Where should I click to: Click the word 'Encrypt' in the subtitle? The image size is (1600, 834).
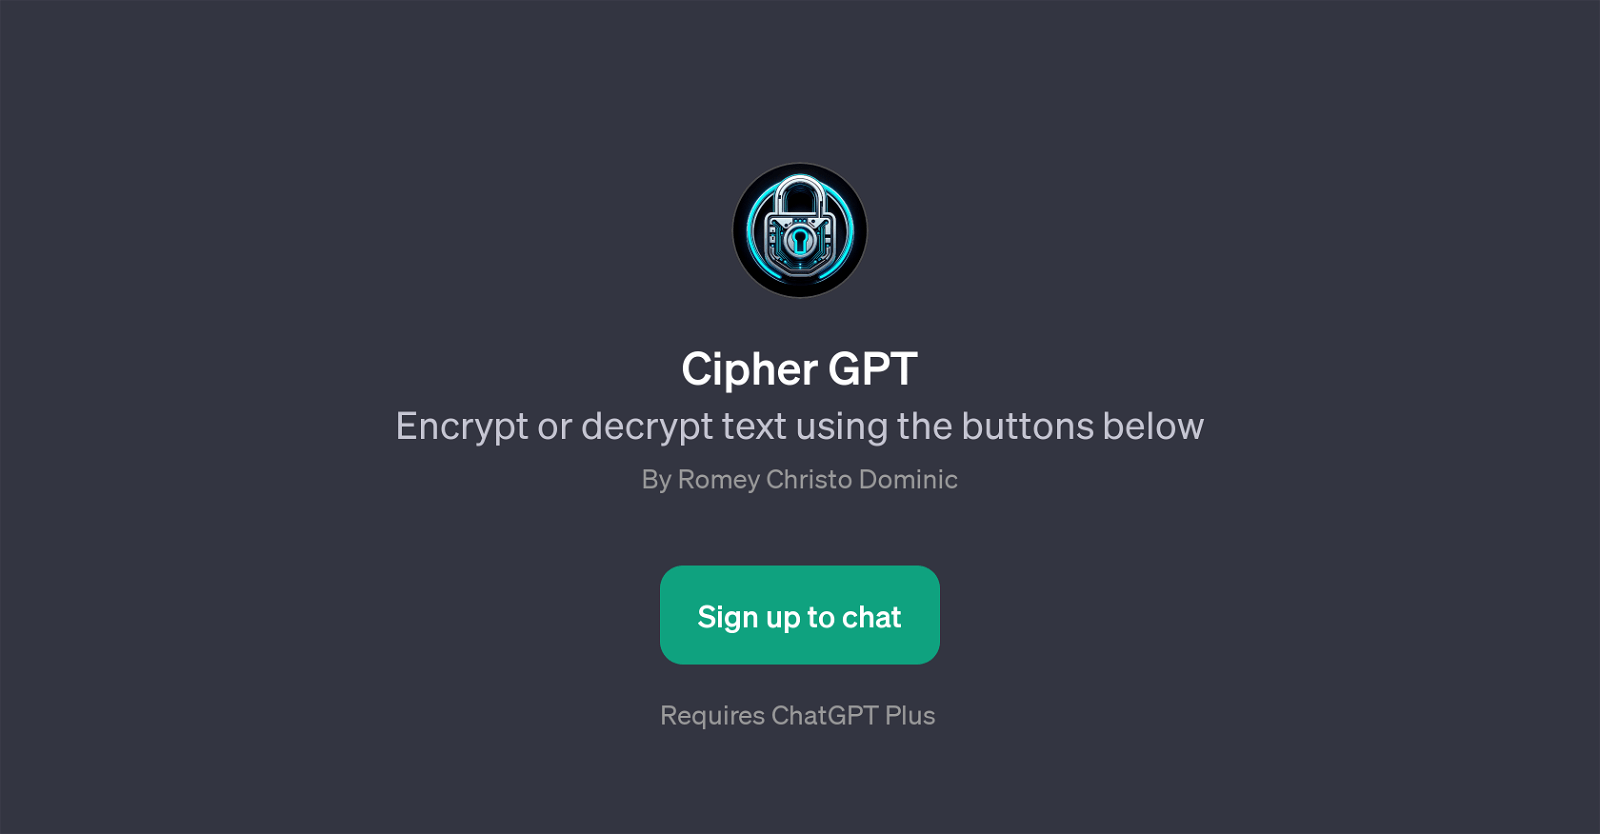[x=462, y=427]
